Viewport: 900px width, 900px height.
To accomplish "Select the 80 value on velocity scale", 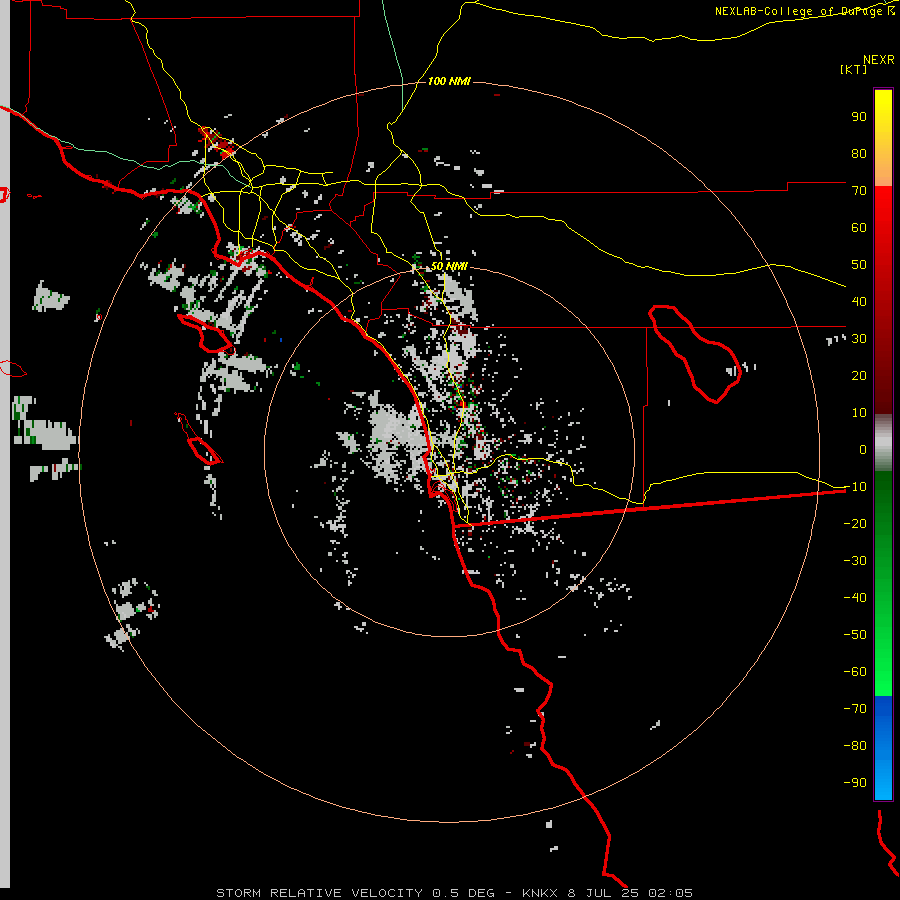I will pyautogui.click(x=859, y=154).
